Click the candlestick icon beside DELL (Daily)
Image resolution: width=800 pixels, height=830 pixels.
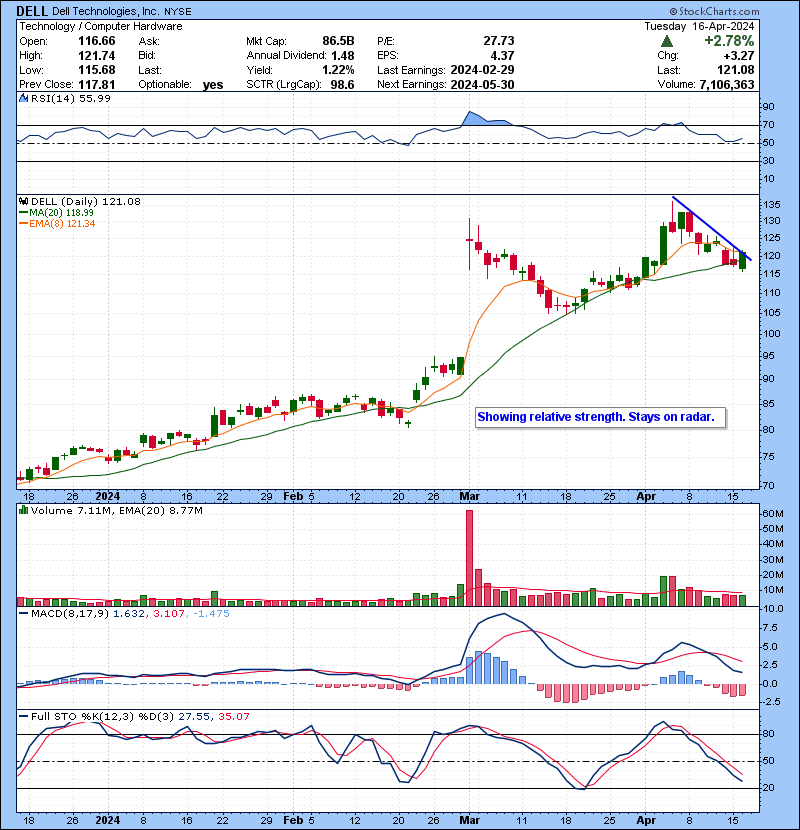23,201
